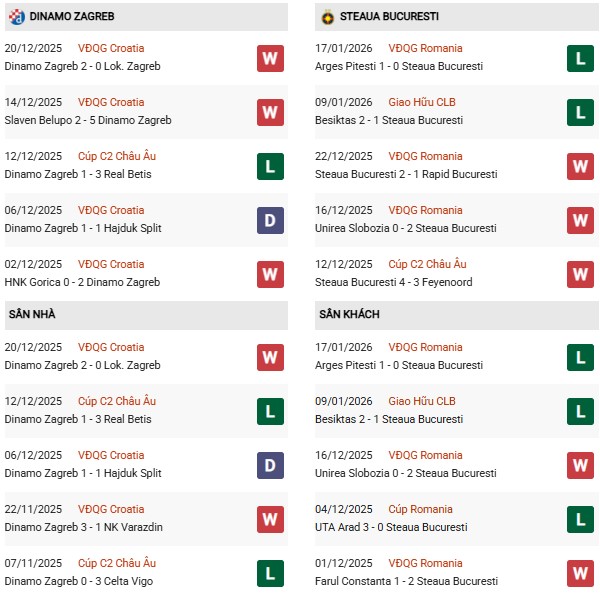Click L badge for Arges Pitesti vs Steaua
The height and width of the screenshot is (594, 600).
pos(580,58)
